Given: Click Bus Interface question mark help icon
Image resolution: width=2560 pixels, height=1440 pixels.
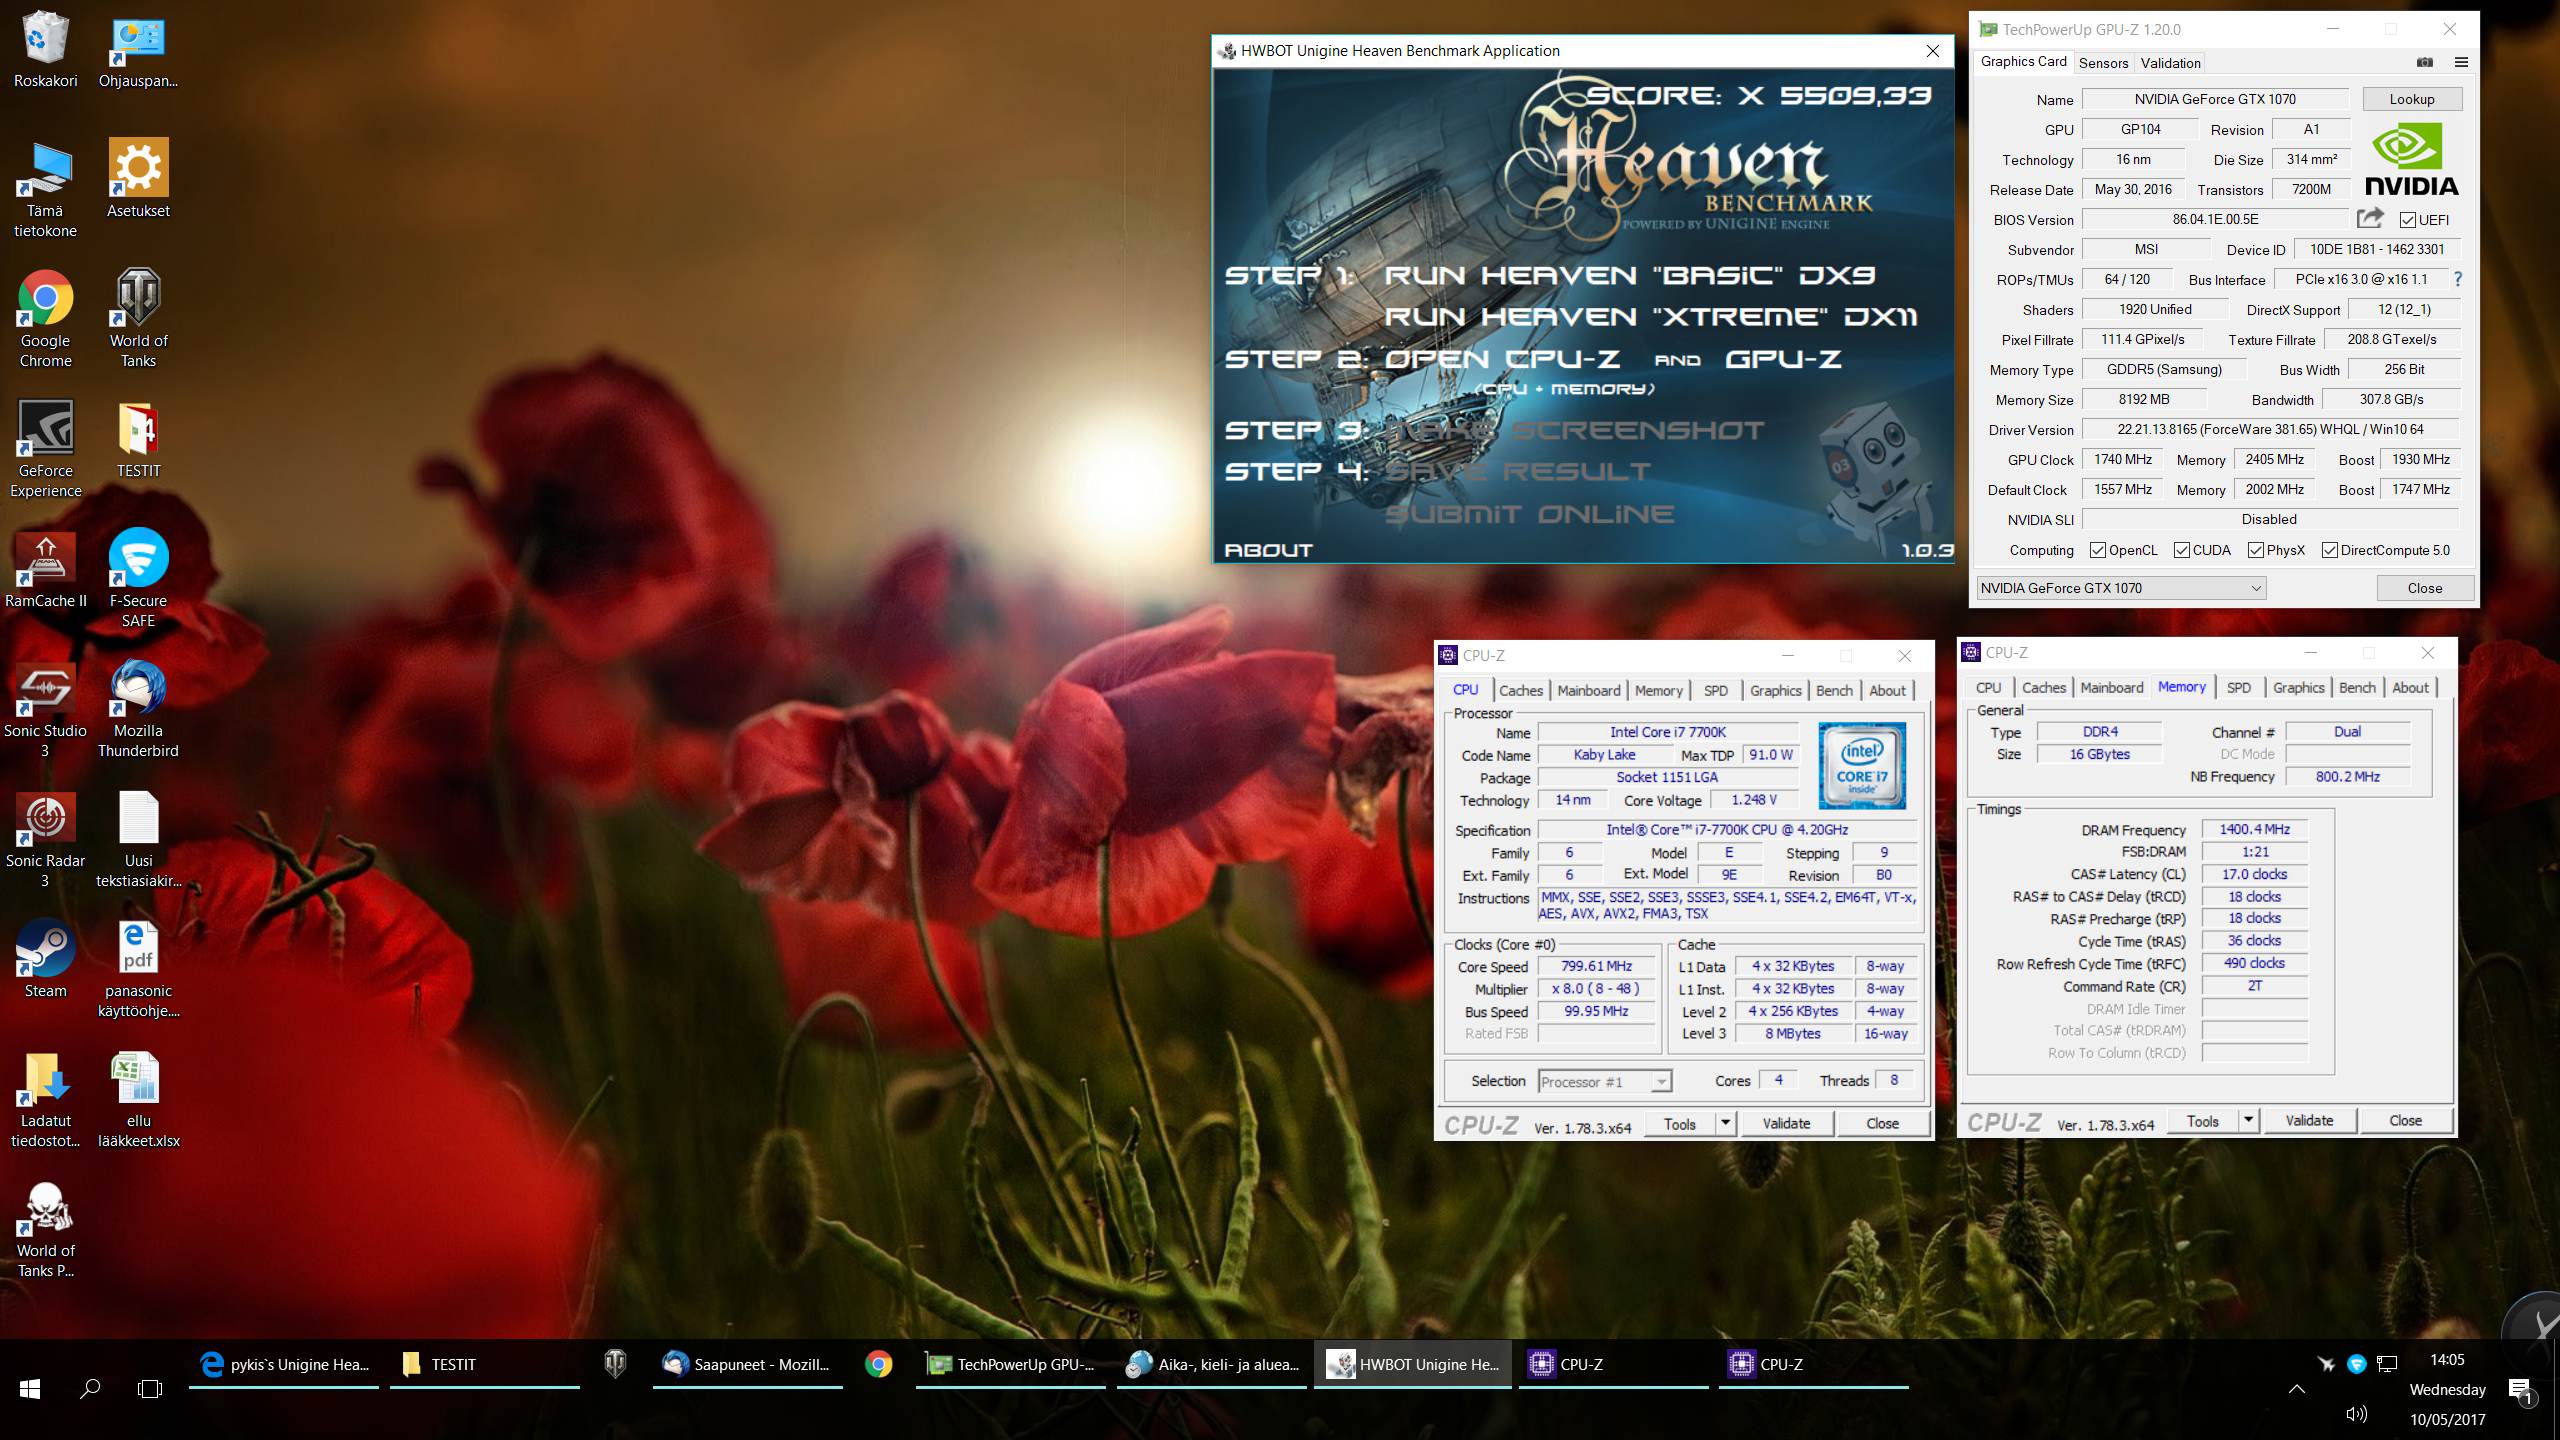Looking at the screenshot, I should click(2458, 279).
